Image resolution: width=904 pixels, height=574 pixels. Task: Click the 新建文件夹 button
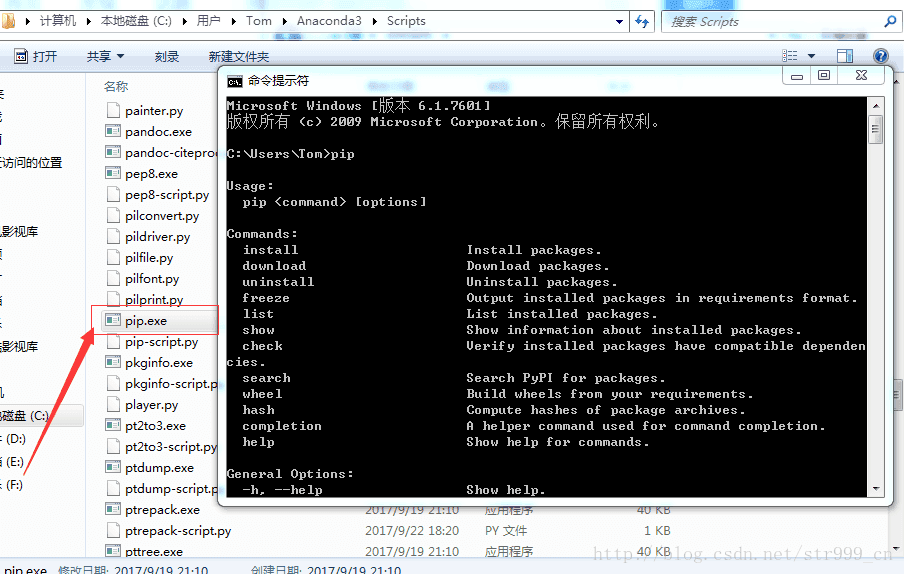[x=238, y=57]
